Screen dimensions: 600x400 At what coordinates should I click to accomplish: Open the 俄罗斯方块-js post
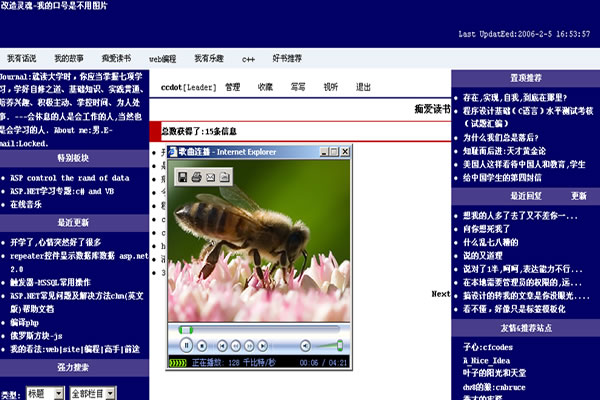(36, 336)
